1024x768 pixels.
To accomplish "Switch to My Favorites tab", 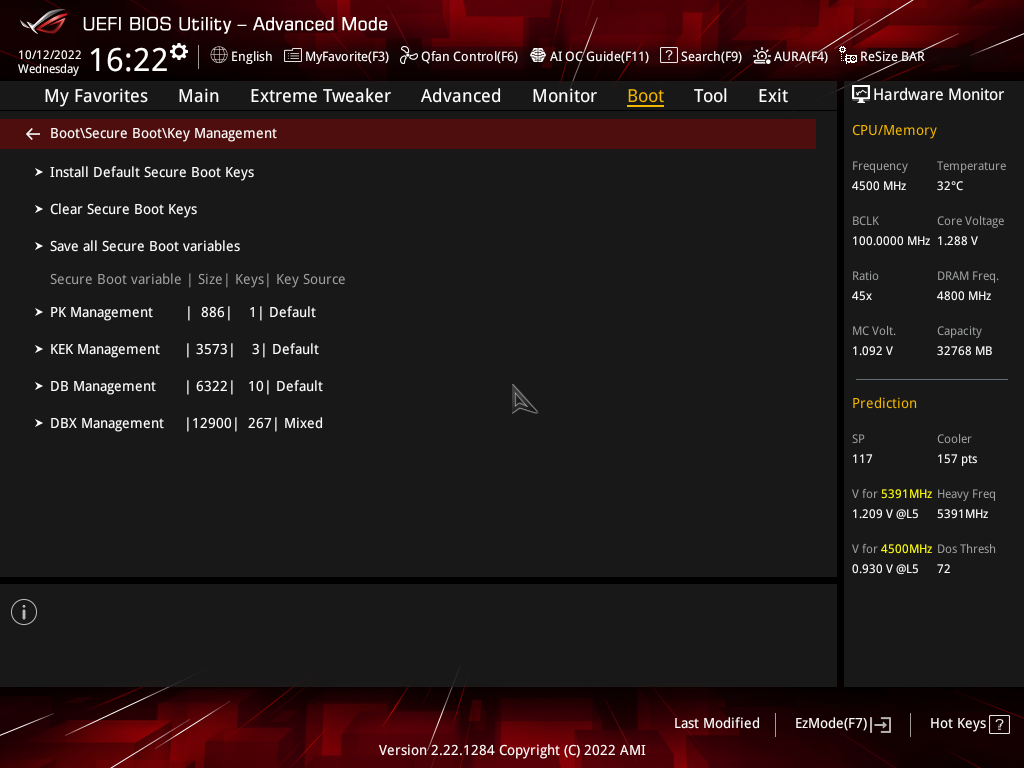I will [x=96, y=96].
